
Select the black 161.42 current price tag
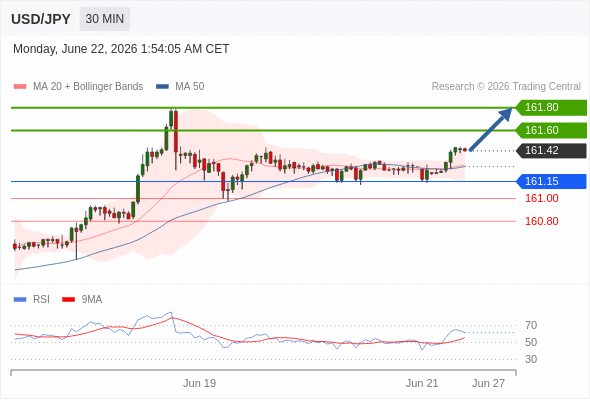coord(551,151)
